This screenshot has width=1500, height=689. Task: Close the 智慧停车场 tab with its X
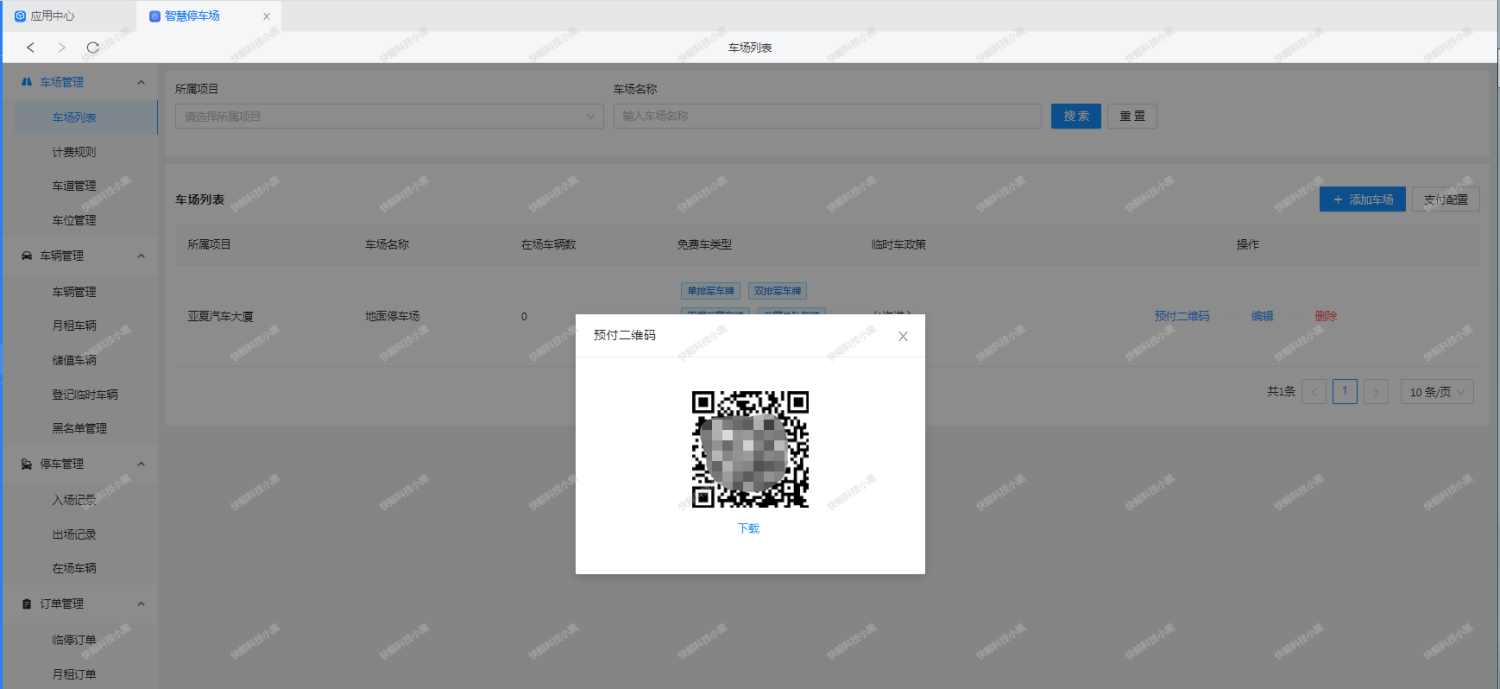point(266,17)
